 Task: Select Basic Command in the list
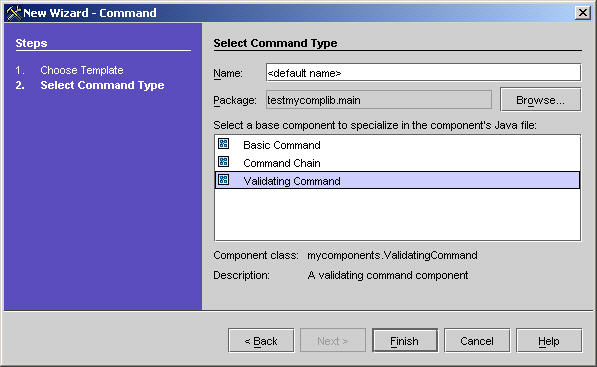[397, 145]
